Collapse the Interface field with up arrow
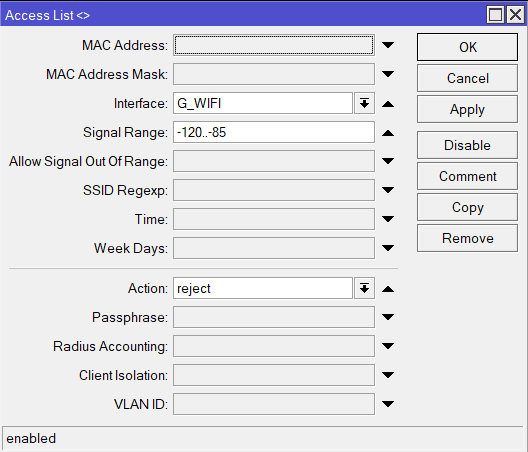 click(388, 104)
